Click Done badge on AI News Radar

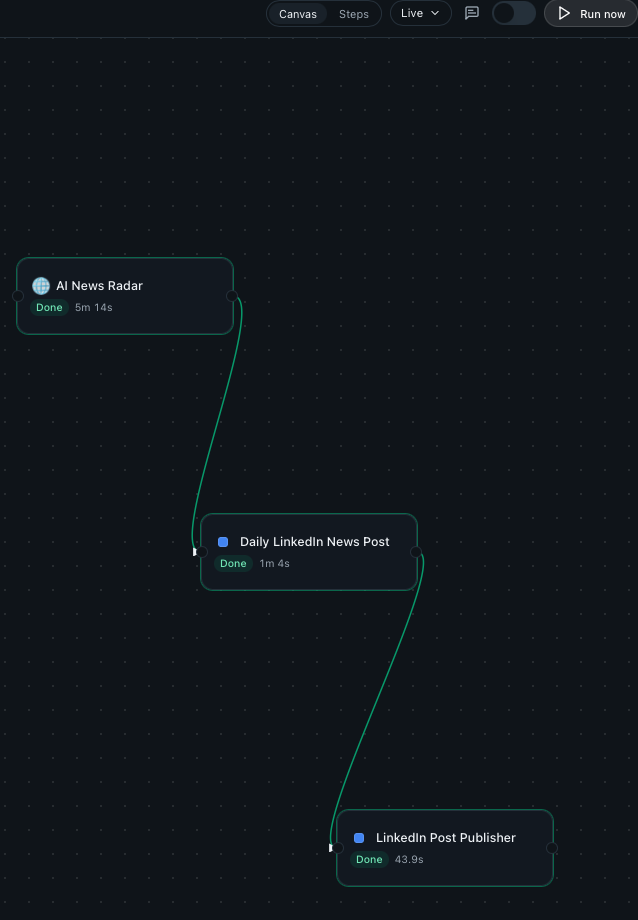click(x=49, y=307)
